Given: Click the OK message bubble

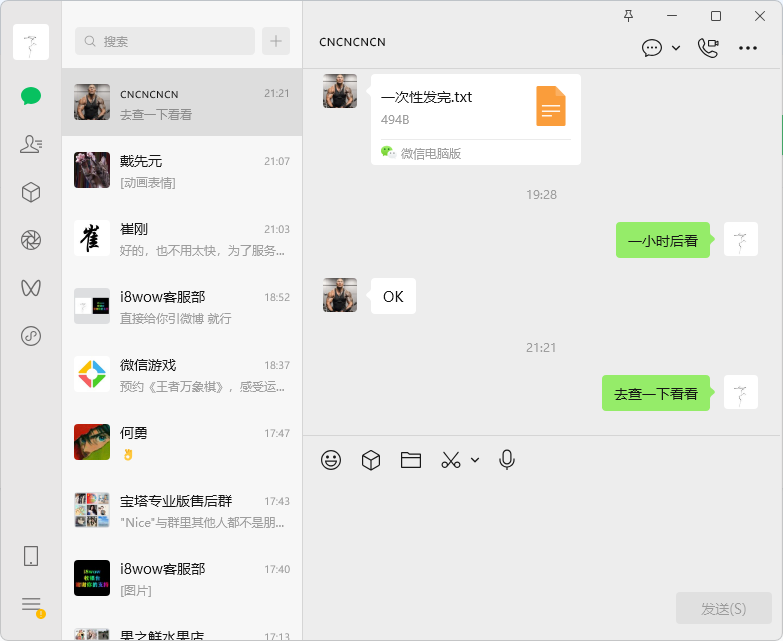Looking at the screenshot, I should [x=393, y=296].
